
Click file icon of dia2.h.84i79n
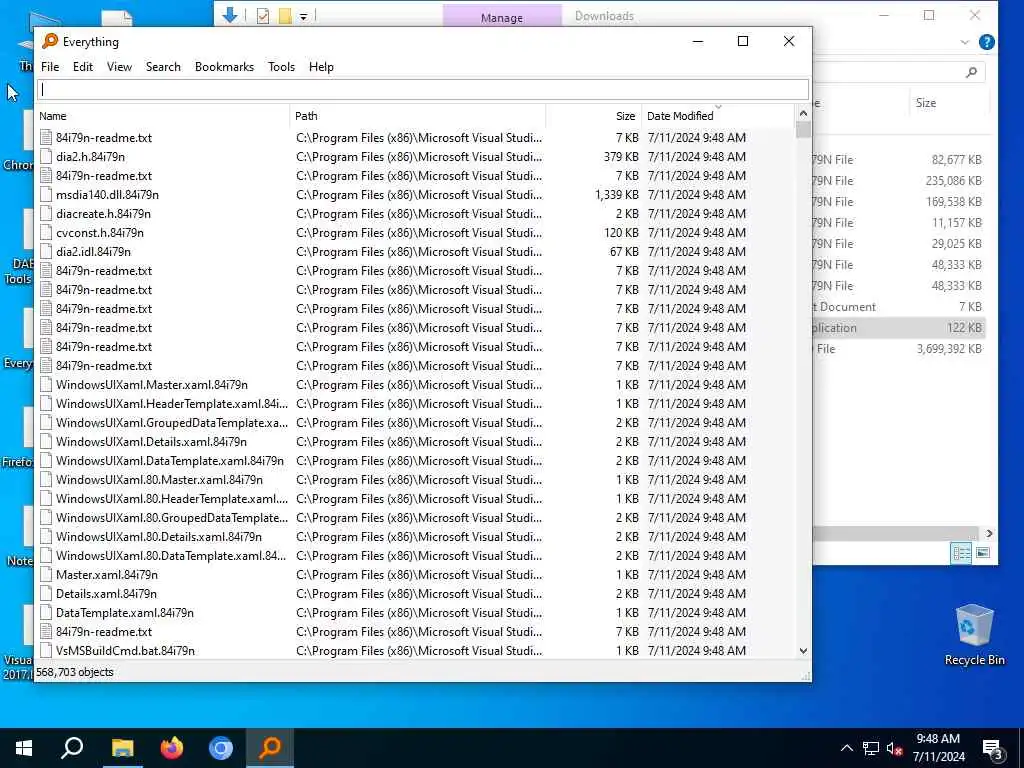point(46,157)
